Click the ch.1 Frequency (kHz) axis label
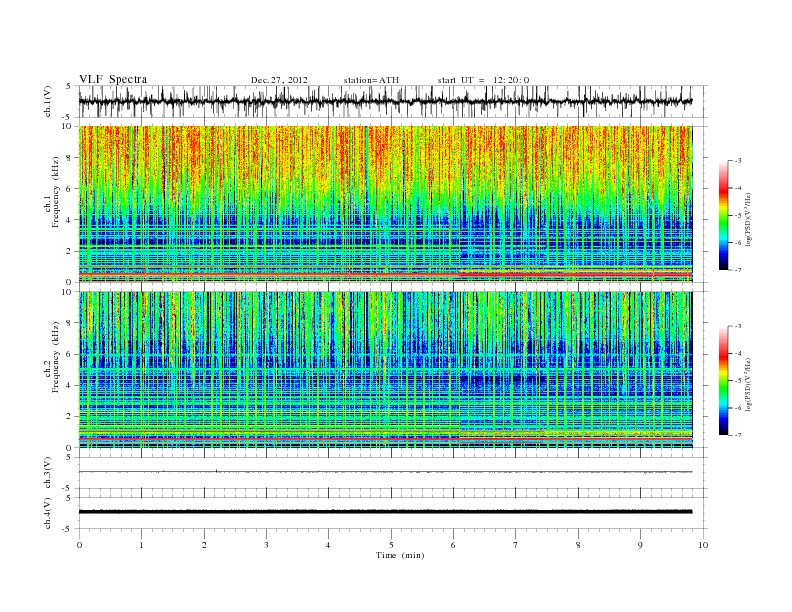Image resolution: width=792 pixels, height=612 pixels. click(x=53, y=192)
